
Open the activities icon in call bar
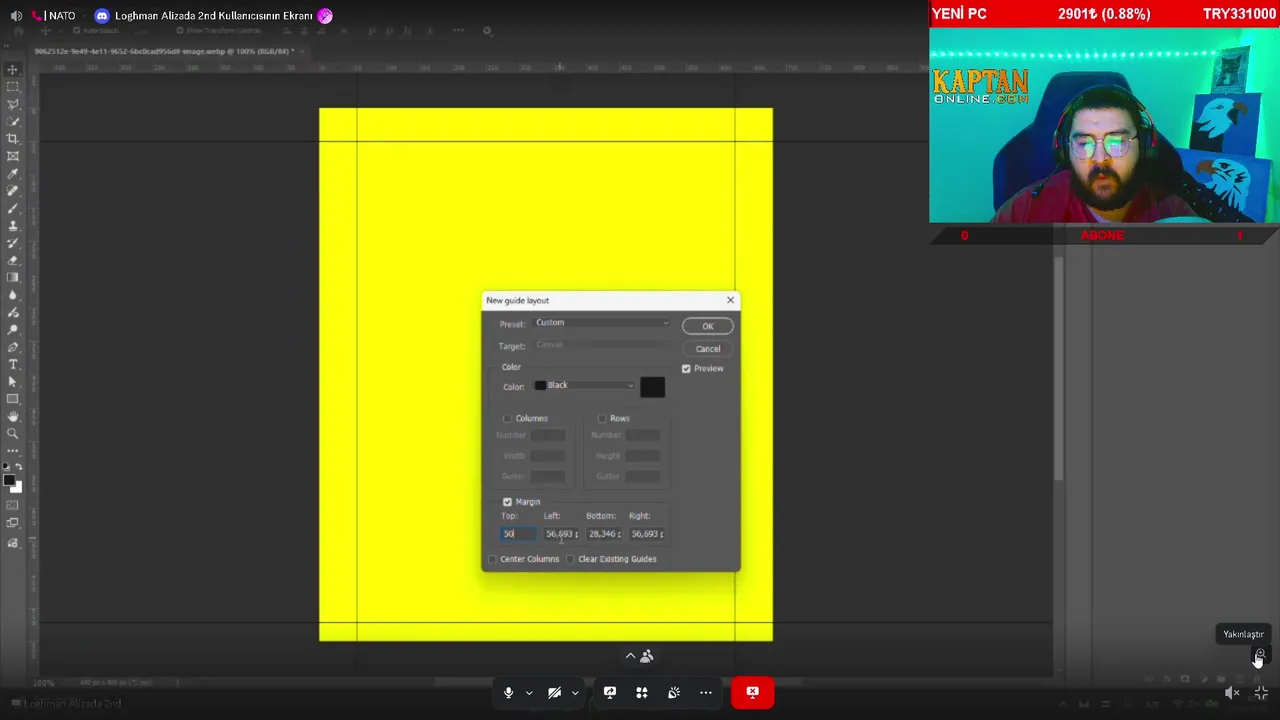click(642, 692)
